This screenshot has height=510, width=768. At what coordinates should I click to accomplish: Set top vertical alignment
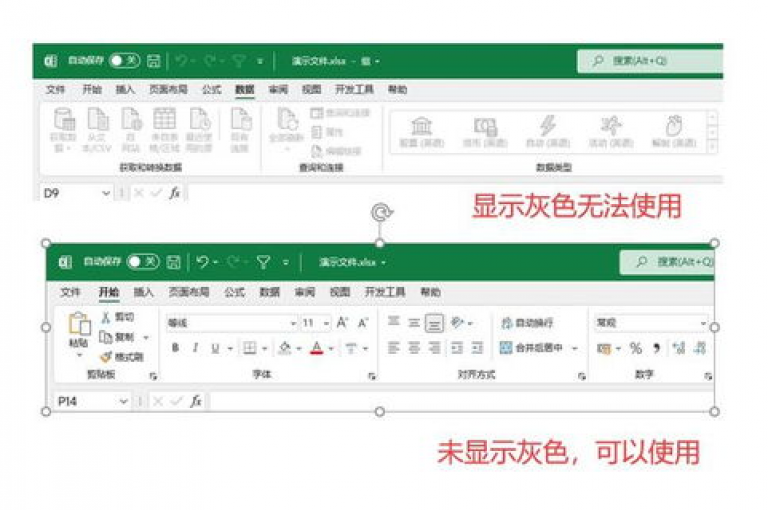click(393, 322)
